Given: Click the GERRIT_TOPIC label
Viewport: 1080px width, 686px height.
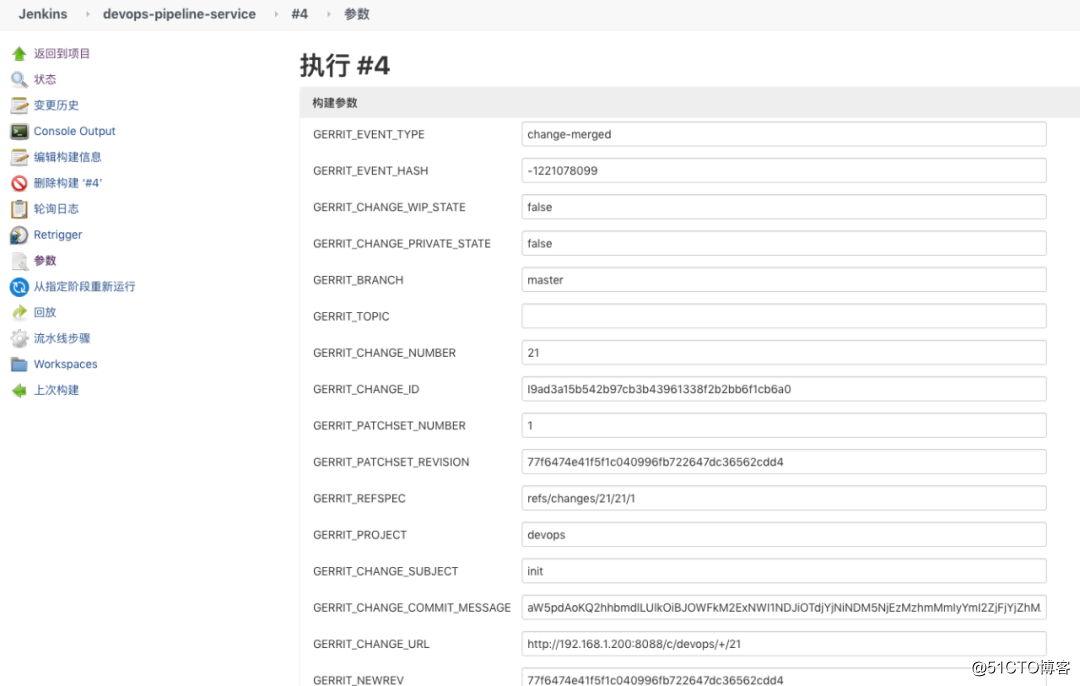Looking at the screenshot, I should (351, 317).
